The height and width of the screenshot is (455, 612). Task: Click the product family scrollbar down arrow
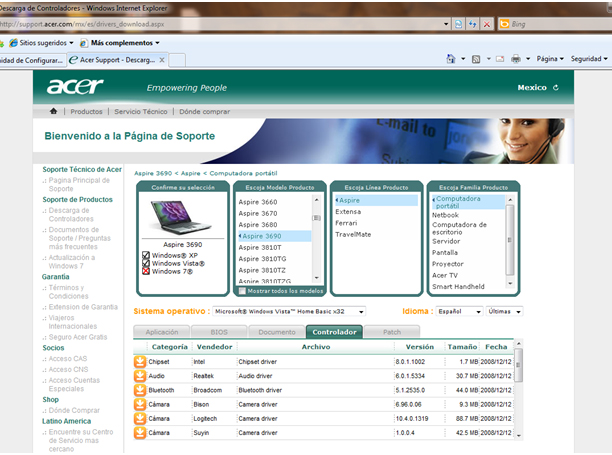510,283
